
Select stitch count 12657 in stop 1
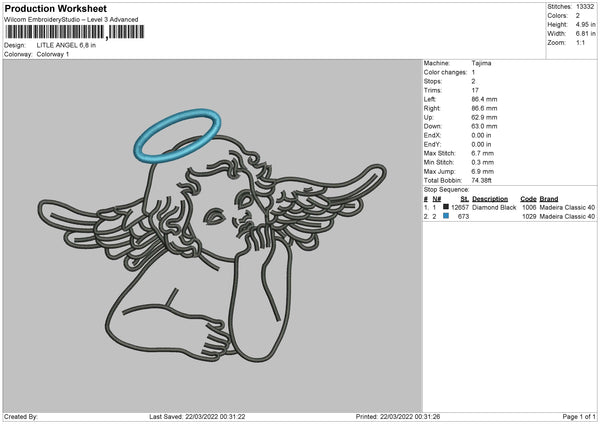460,208
